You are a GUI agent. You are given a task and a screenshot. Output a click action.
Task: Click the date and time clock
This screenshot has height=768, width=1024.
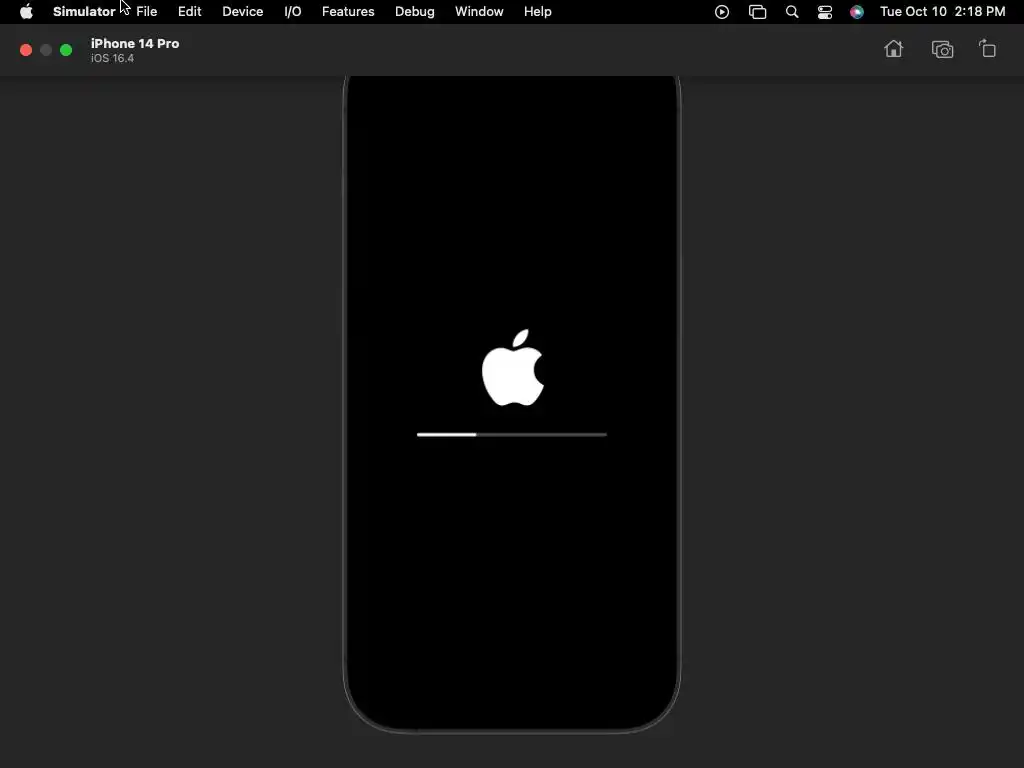[x=942, y=12]
